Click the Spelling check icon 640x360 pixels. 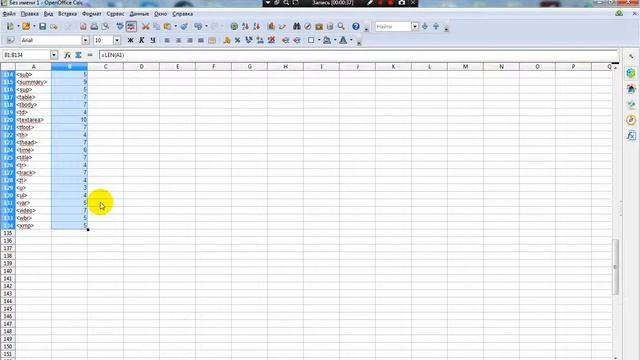(x=120, y=27)
